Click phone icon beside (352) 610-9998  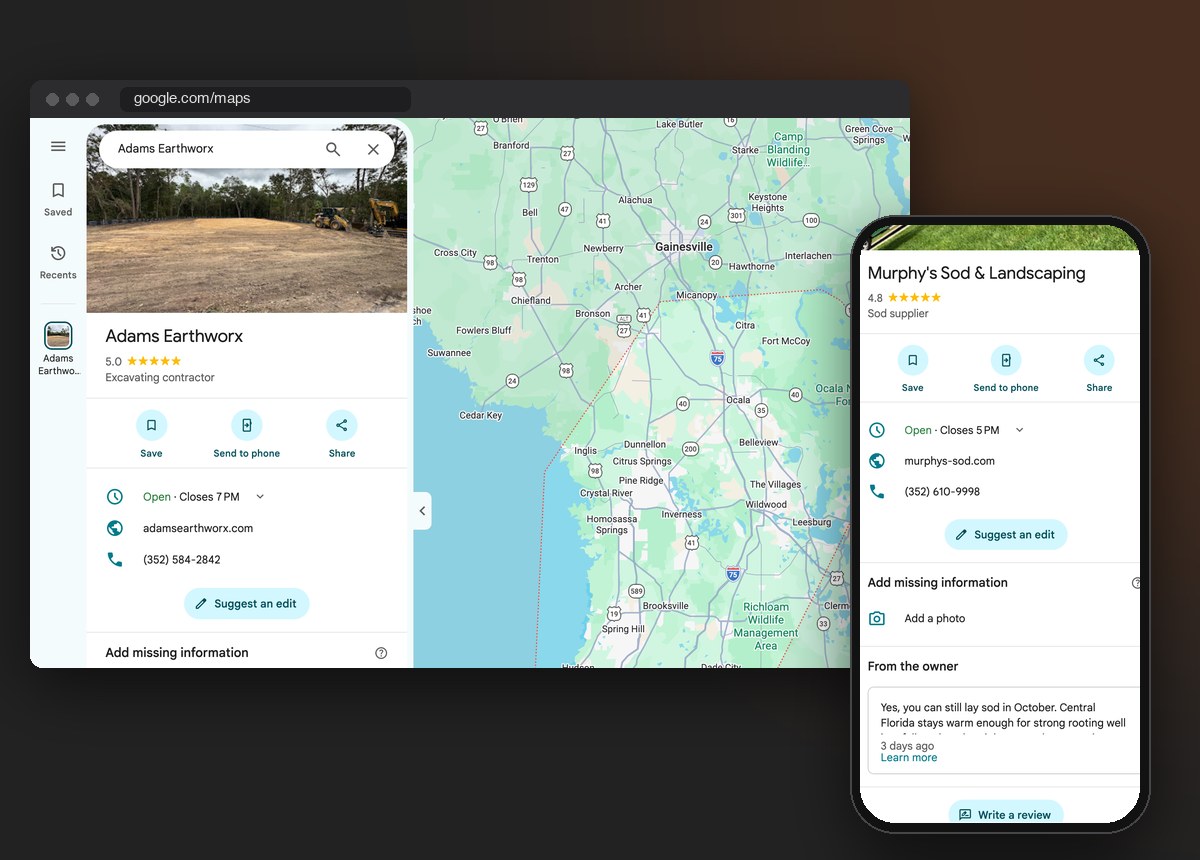(x=877, y=492)
